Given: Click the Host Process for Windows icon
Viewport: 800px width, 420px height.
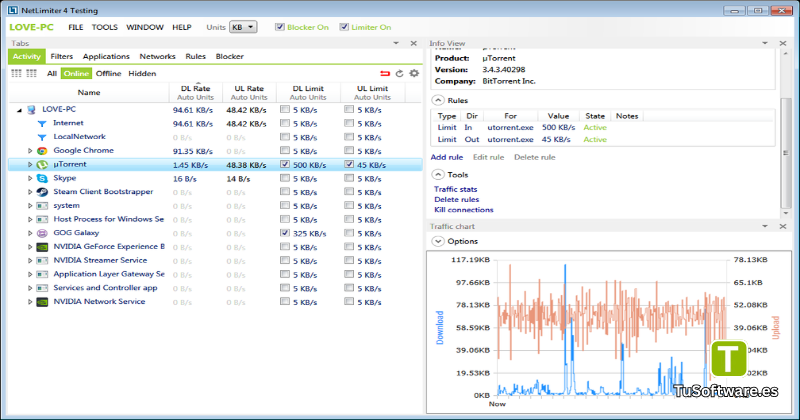Looking at the screenshot, I should [42, 220].
